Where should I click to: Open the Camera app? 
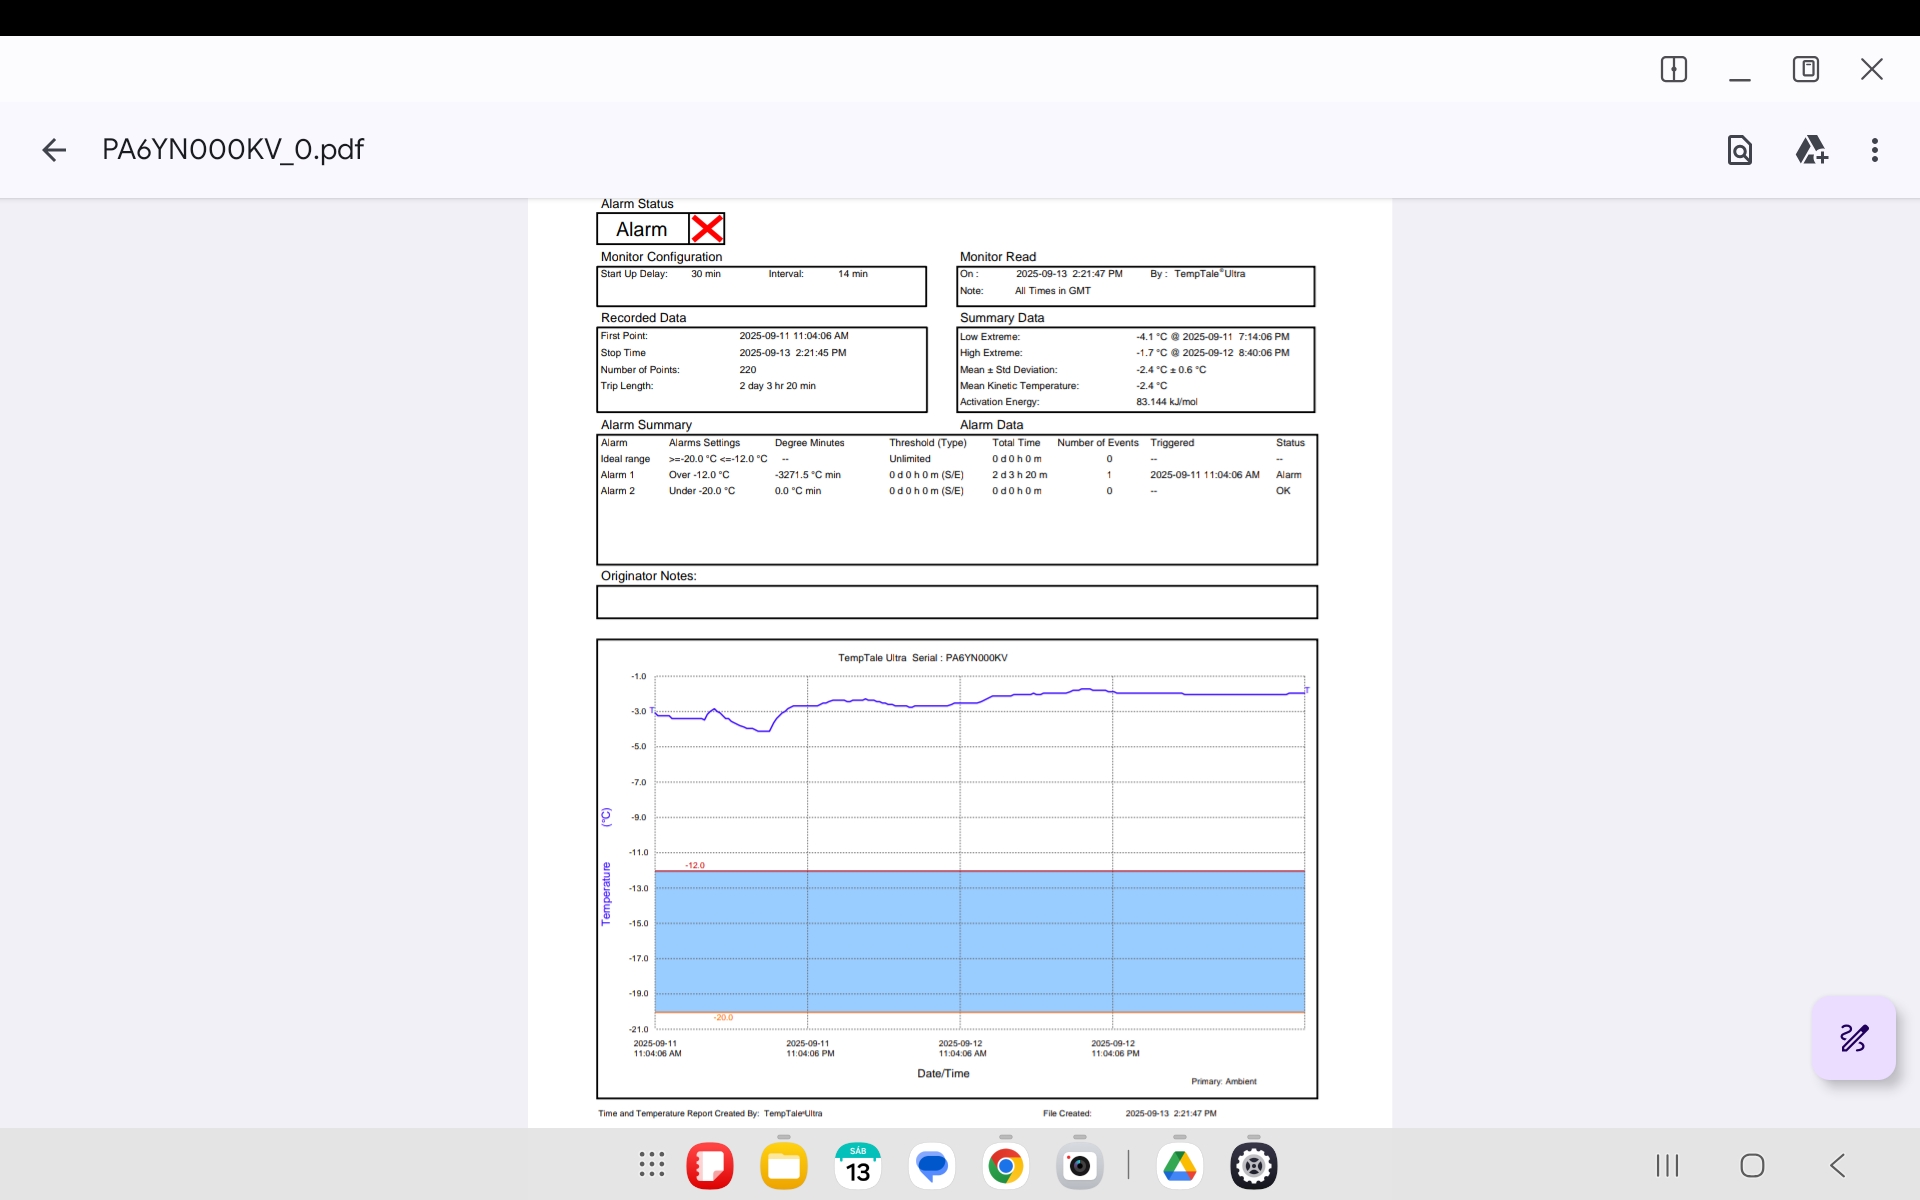1080,1166
